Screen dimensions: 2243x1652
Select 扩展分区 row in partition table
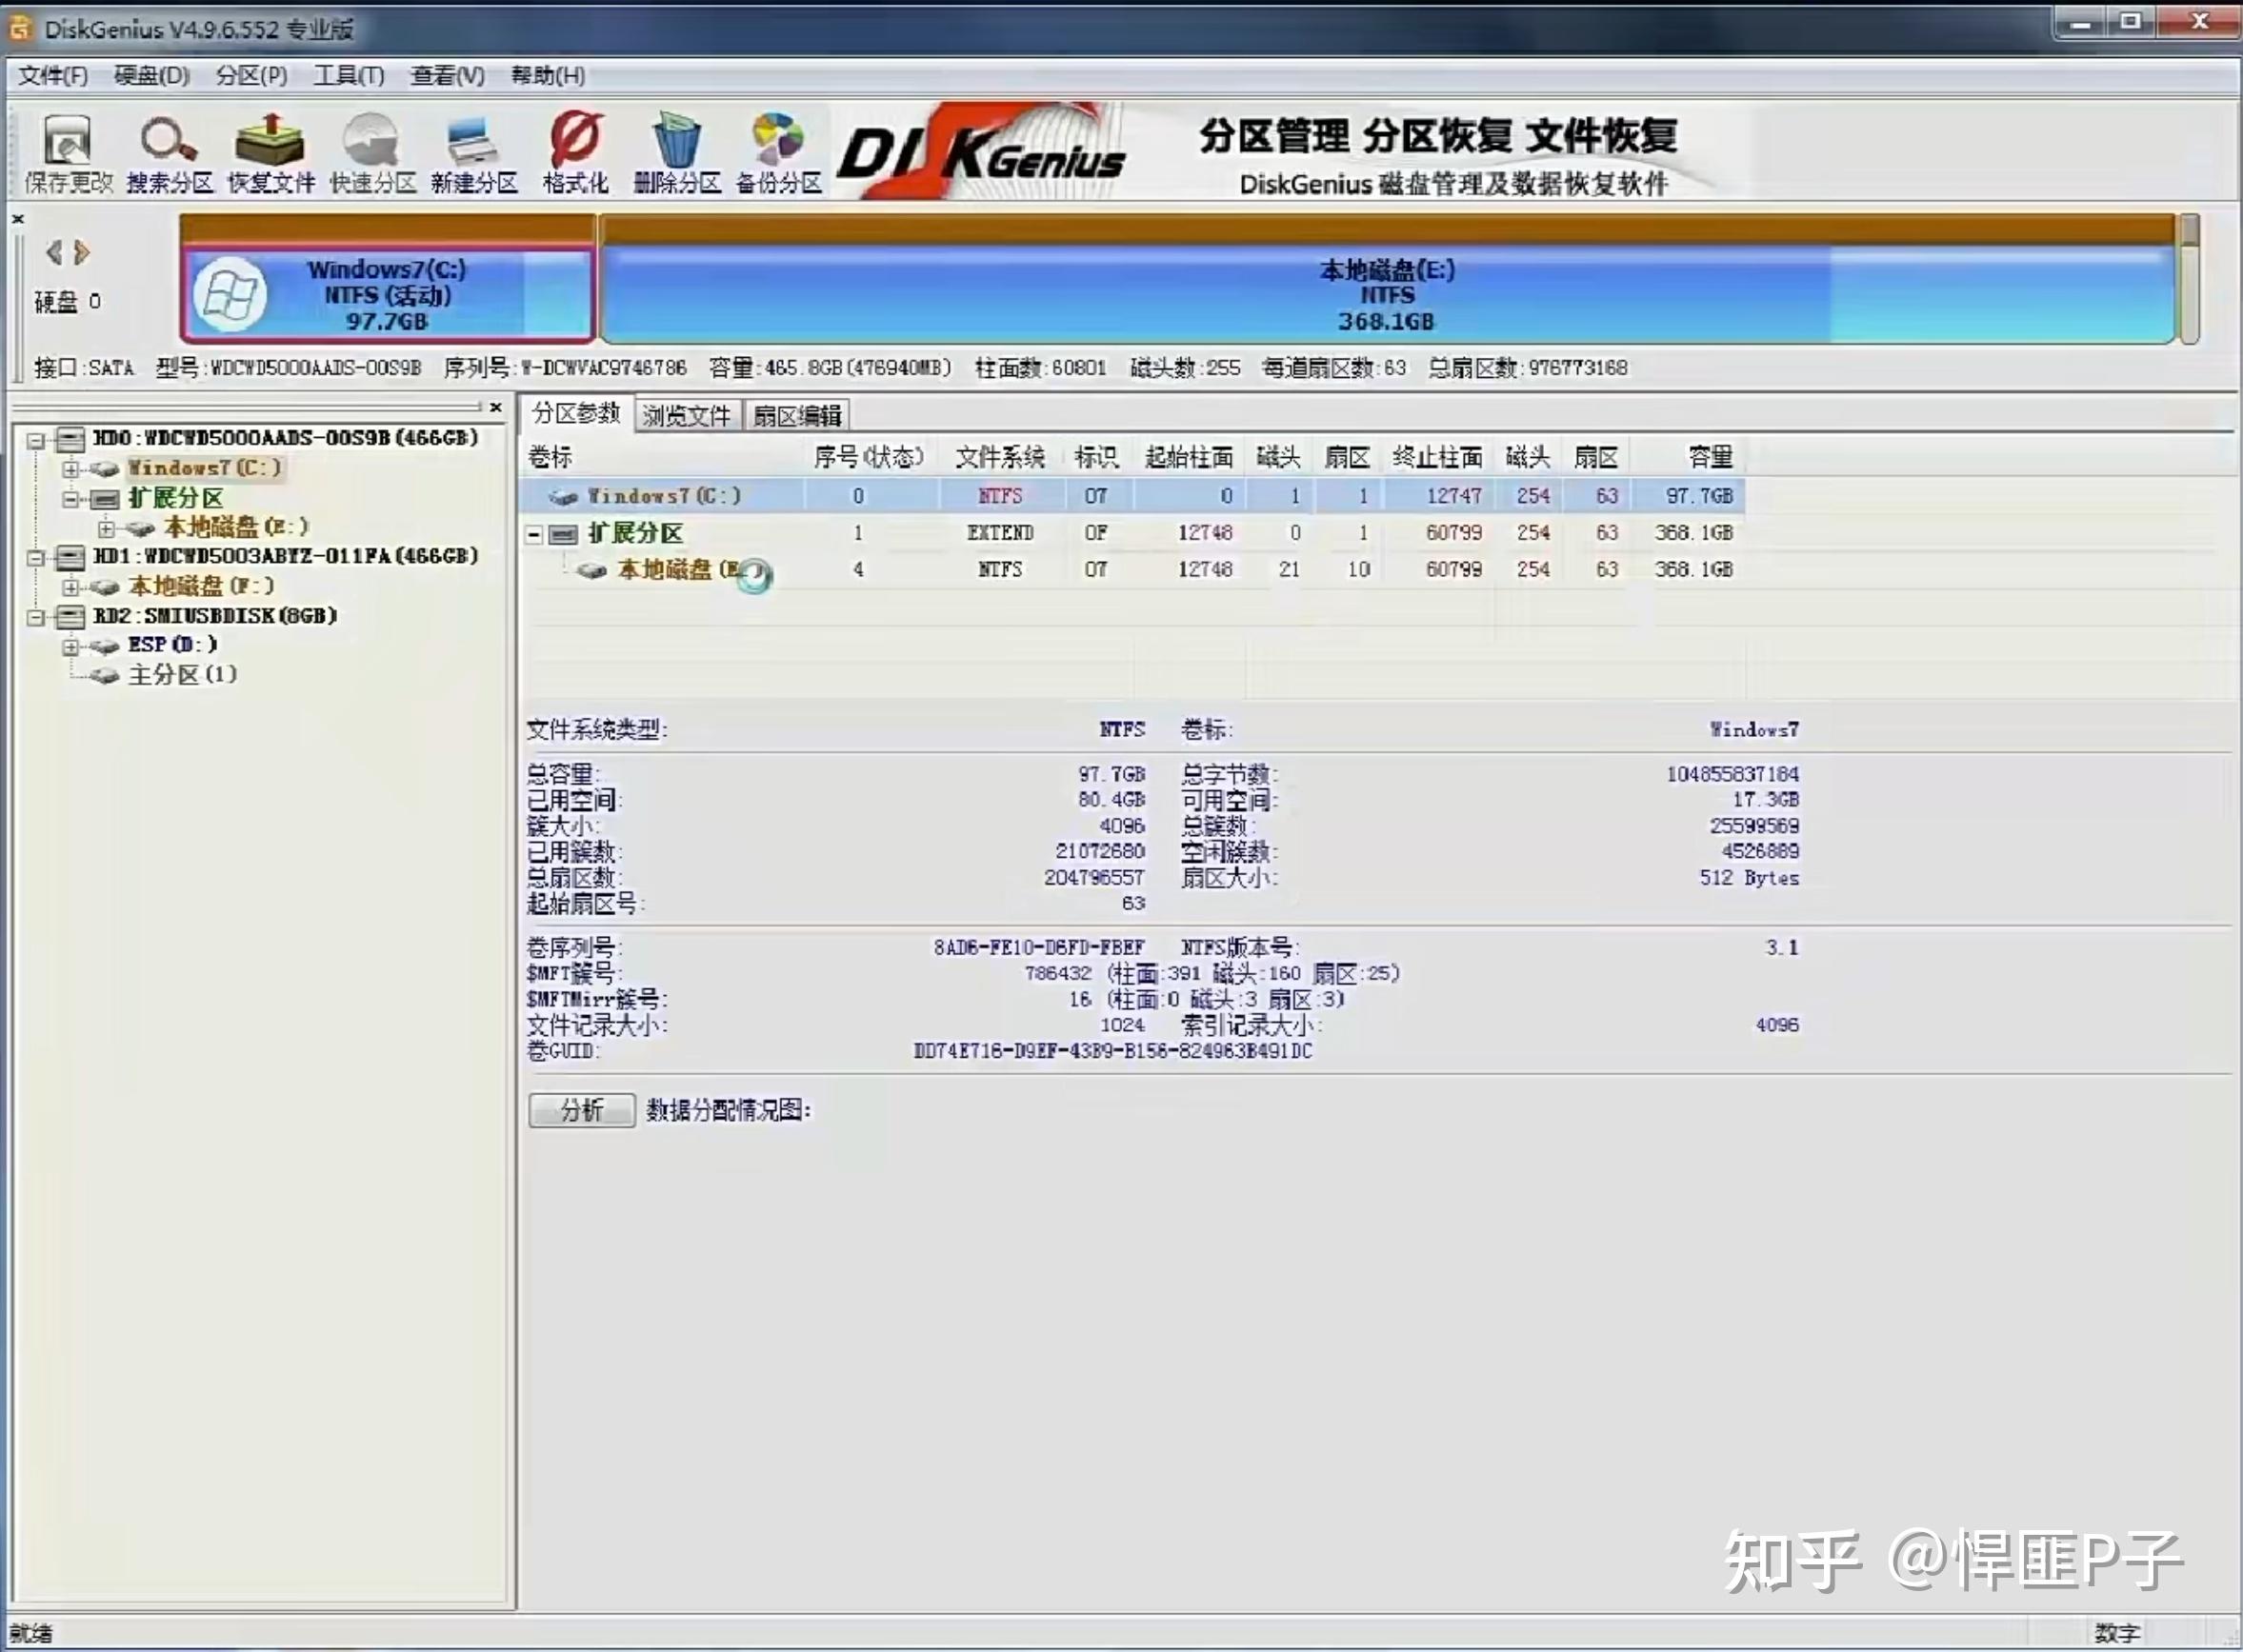(x=1132, y=533)
